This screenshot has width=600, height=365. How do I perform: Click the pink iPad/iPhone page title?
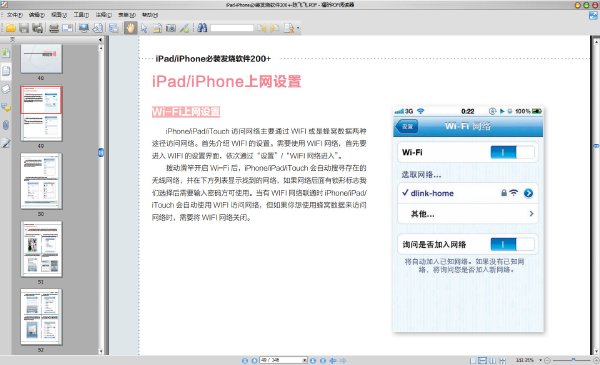click(x=227, y=81)
